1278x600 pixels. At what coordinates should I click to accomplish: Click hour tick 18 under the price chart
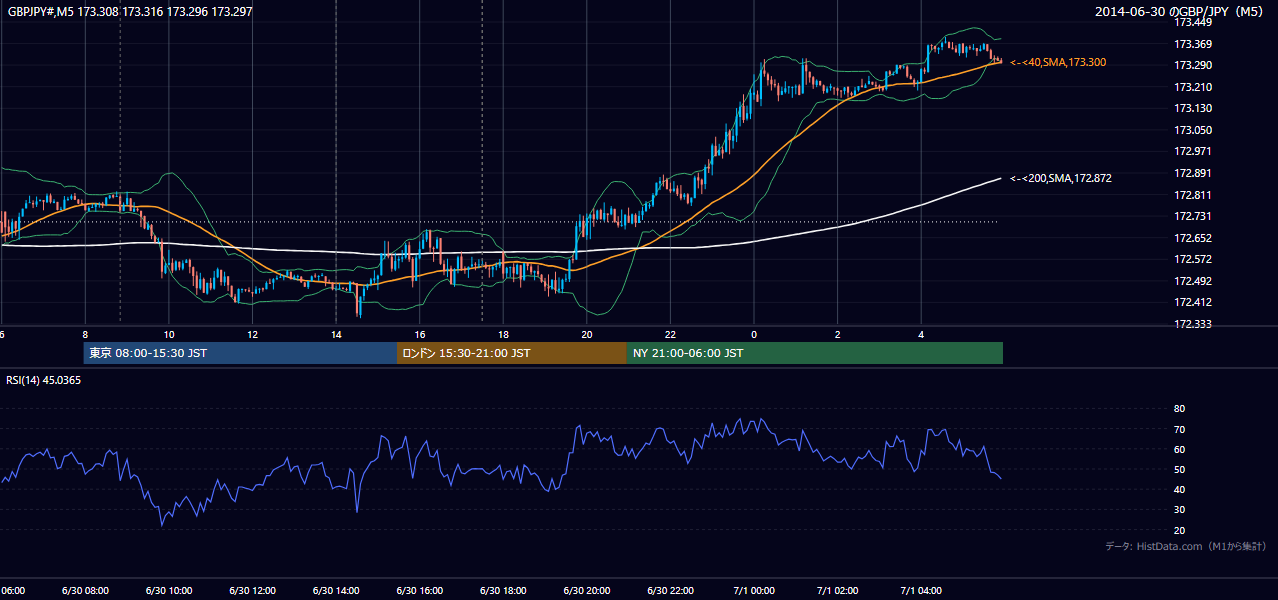tap(503, 334)
